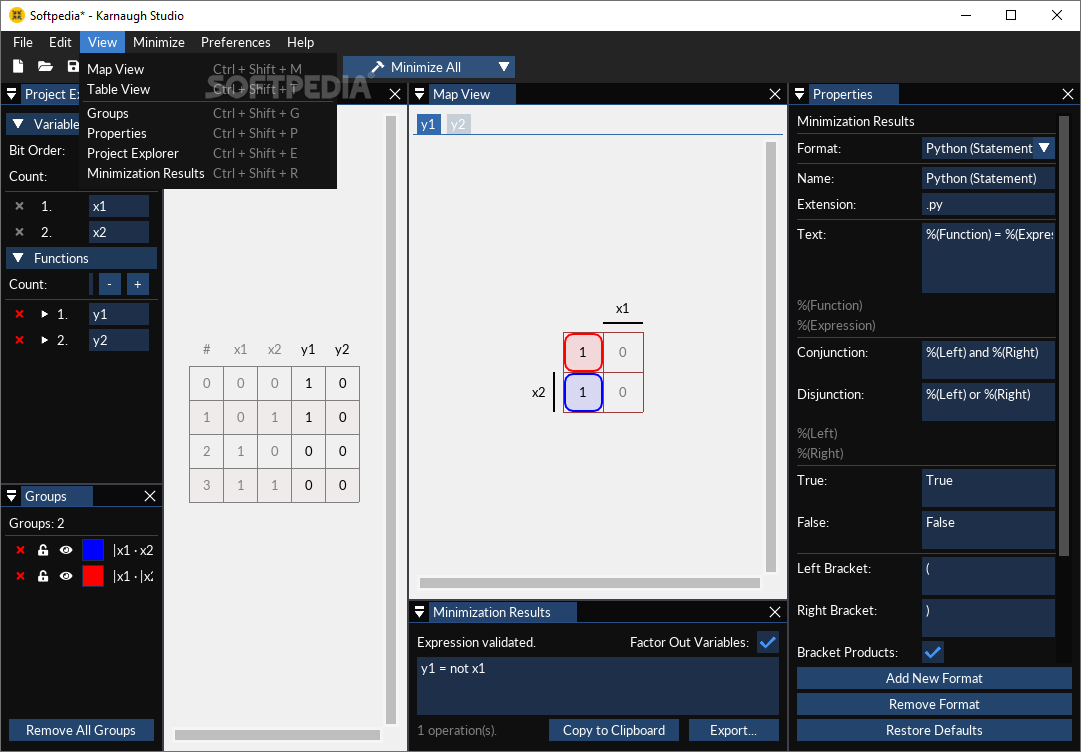Choose Minimization Results in View menu
Viewport: 1081px width, 752px height.
[208, 174]
